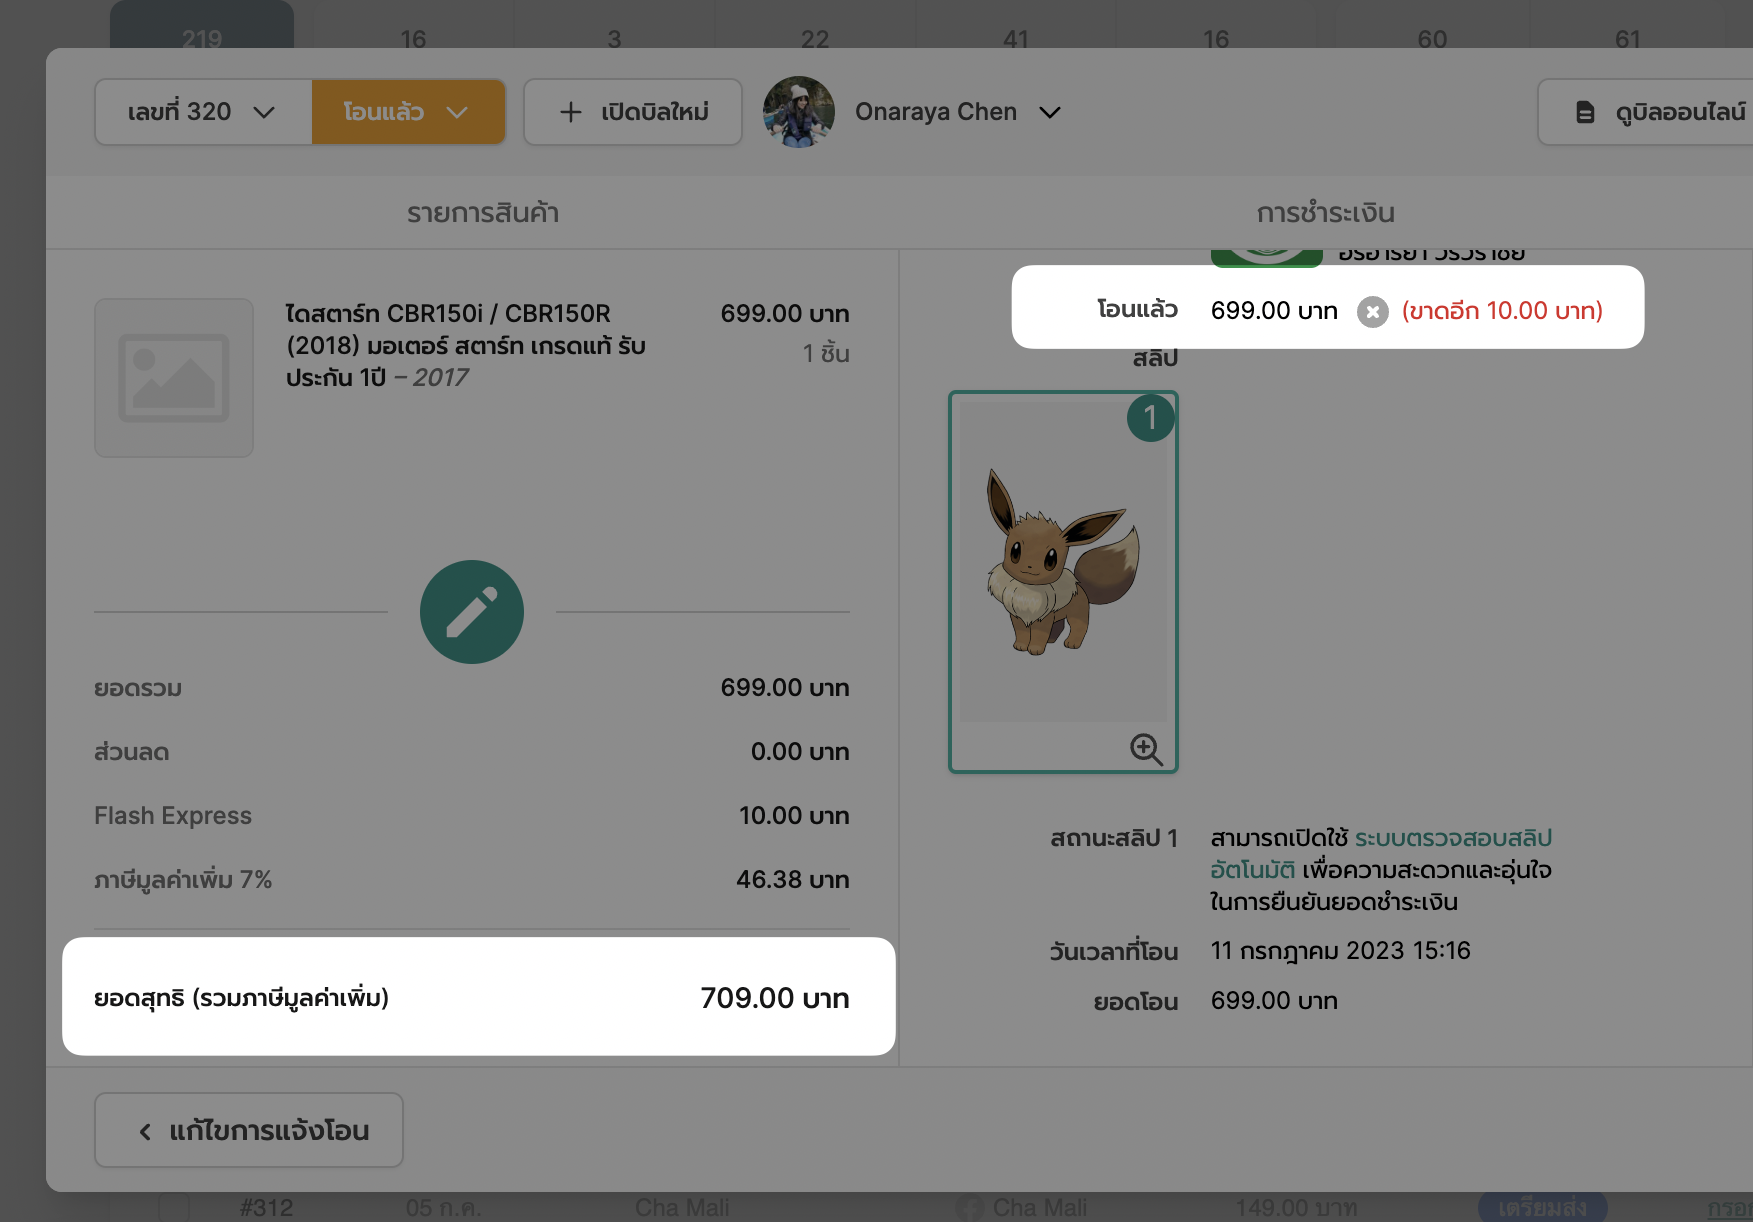
Task: Switch to the รายการสินค้า section header
Action: (x=482, y=213)
